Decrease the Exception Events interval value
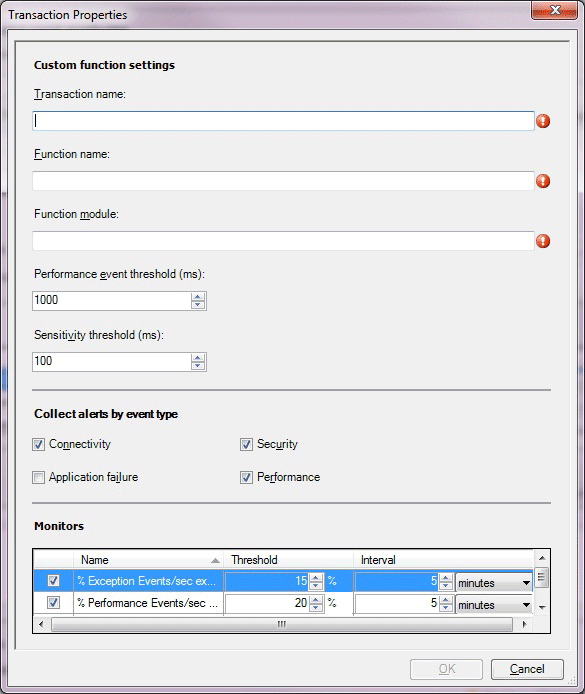This screenshot has width=585, height=694. click(x=446, y=586)
